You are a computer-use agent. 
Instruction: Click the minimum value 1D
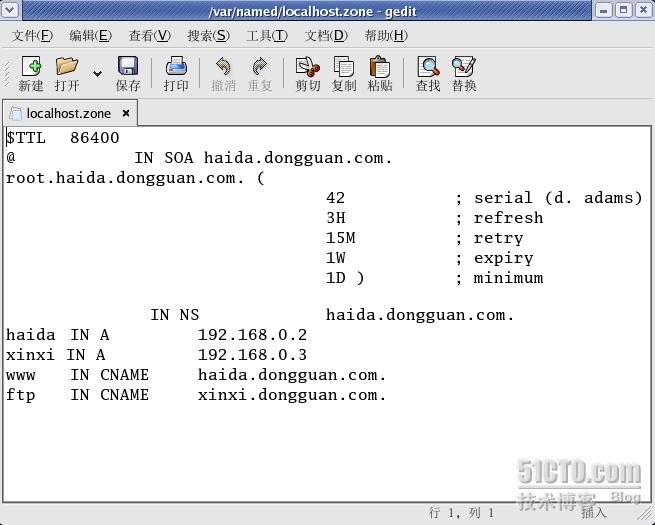coord(335,278)
